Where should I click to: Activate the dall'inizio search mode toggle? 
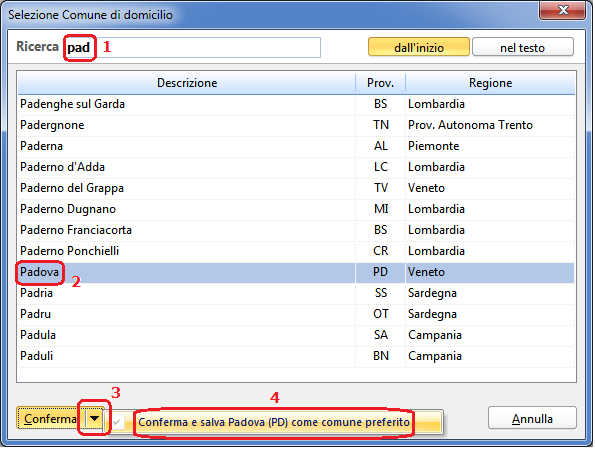pyautogui.click(x=419, y=47)
